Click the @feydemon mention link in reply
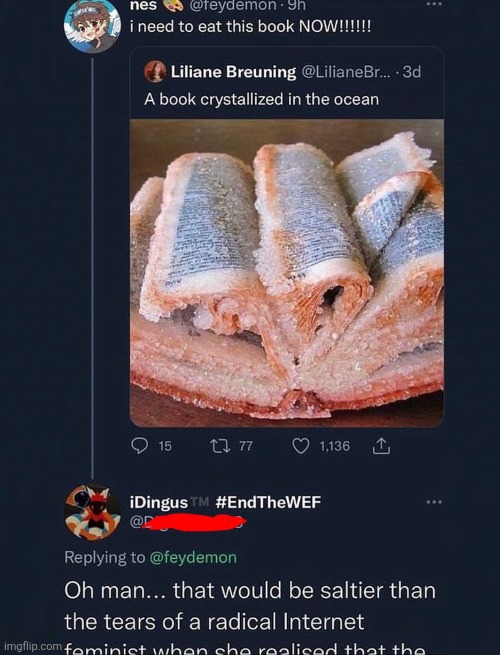Image resolution: width=500 pixels, height=655 pixels. point(193,557)
